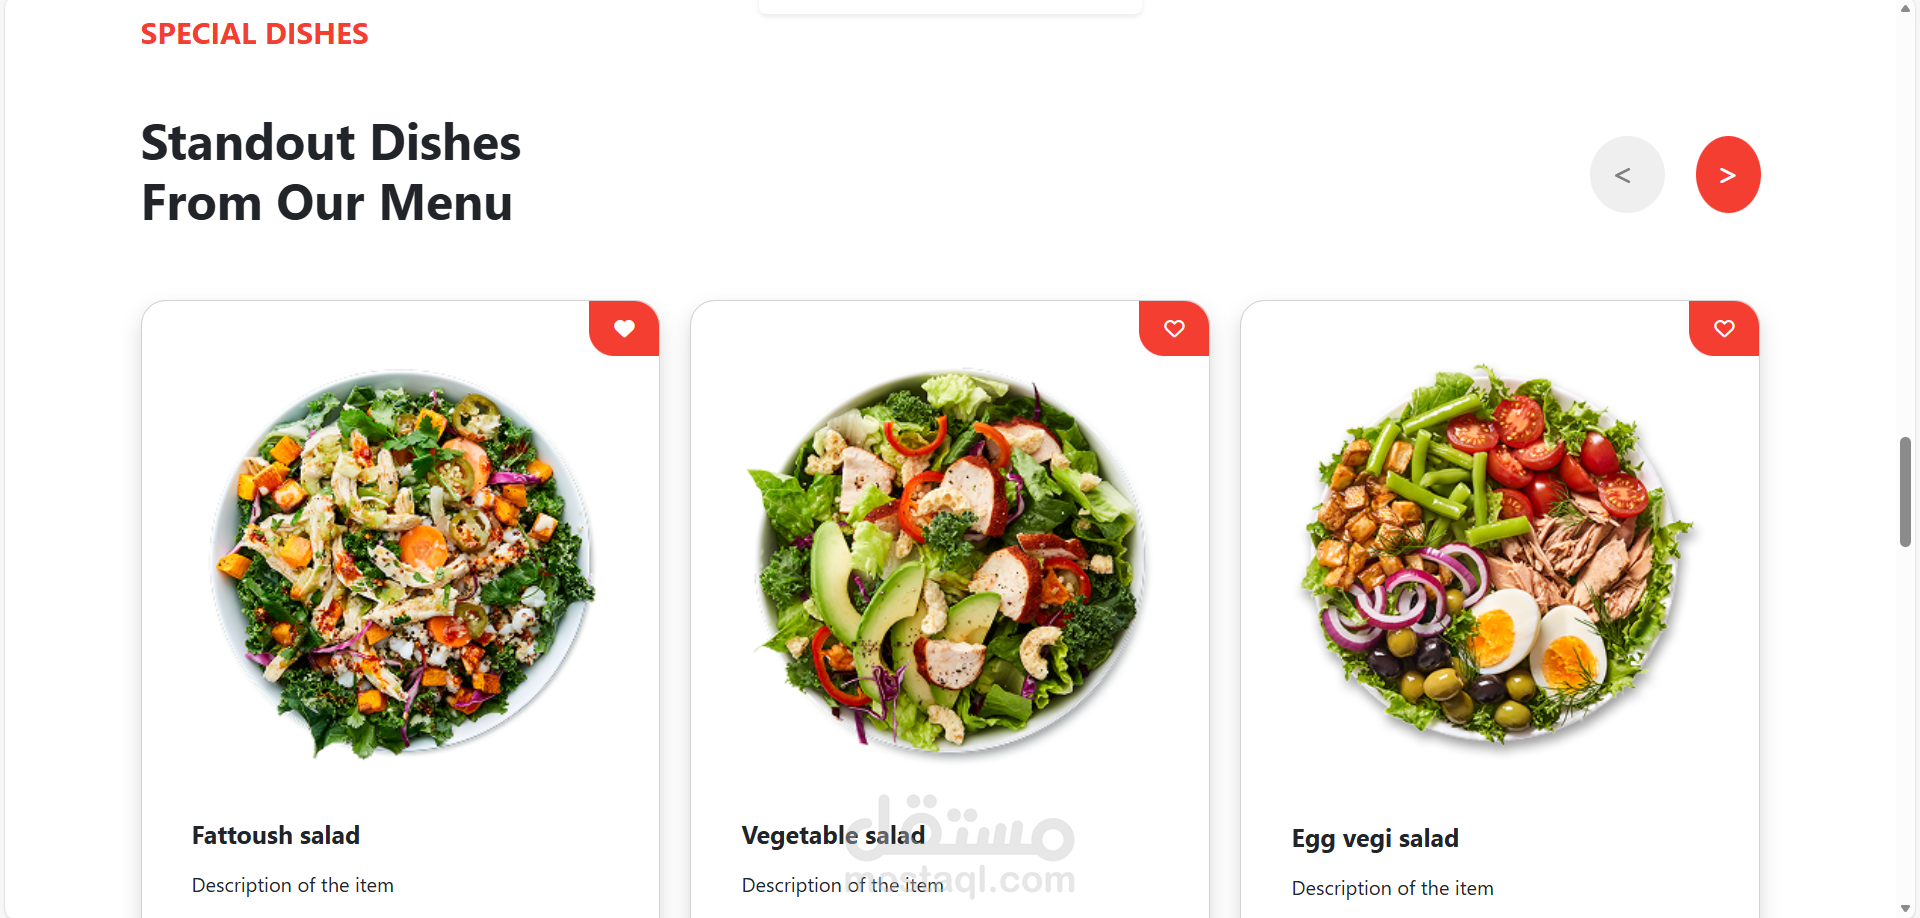The height and width of the screenshot is (918, 1920).
Task: Open the Egg vegi salad image
Action: [1498, 553]
